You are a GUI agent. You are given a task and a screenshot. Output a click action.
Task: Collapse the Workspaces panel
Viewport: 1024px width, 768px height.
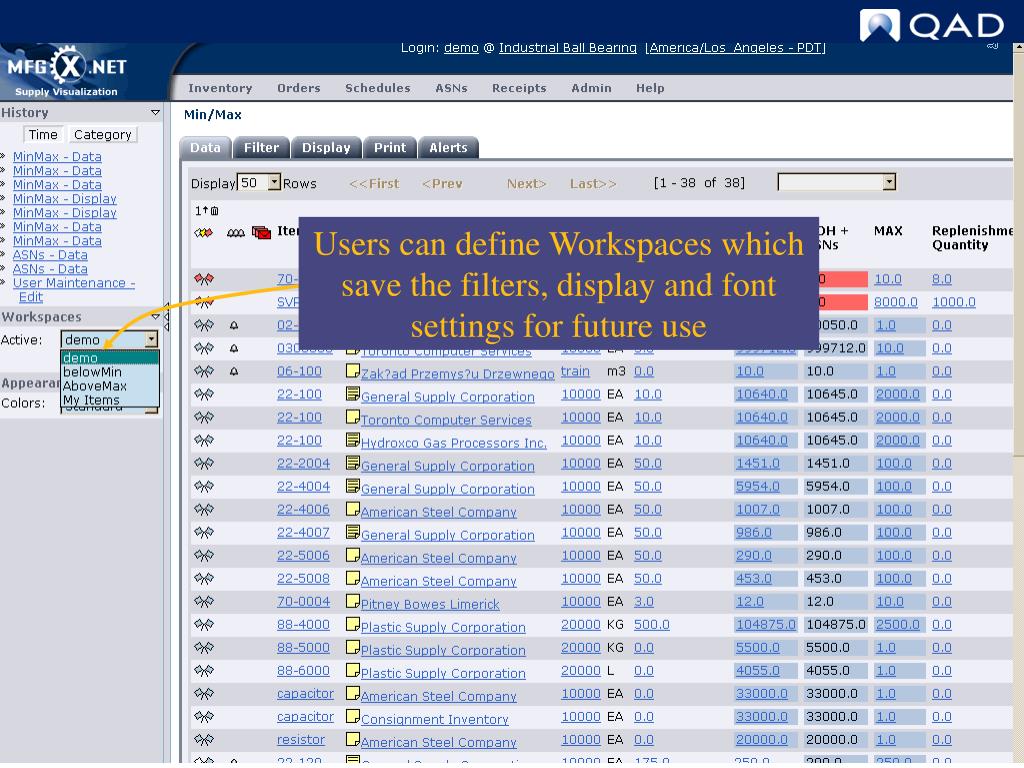[155, 317]
